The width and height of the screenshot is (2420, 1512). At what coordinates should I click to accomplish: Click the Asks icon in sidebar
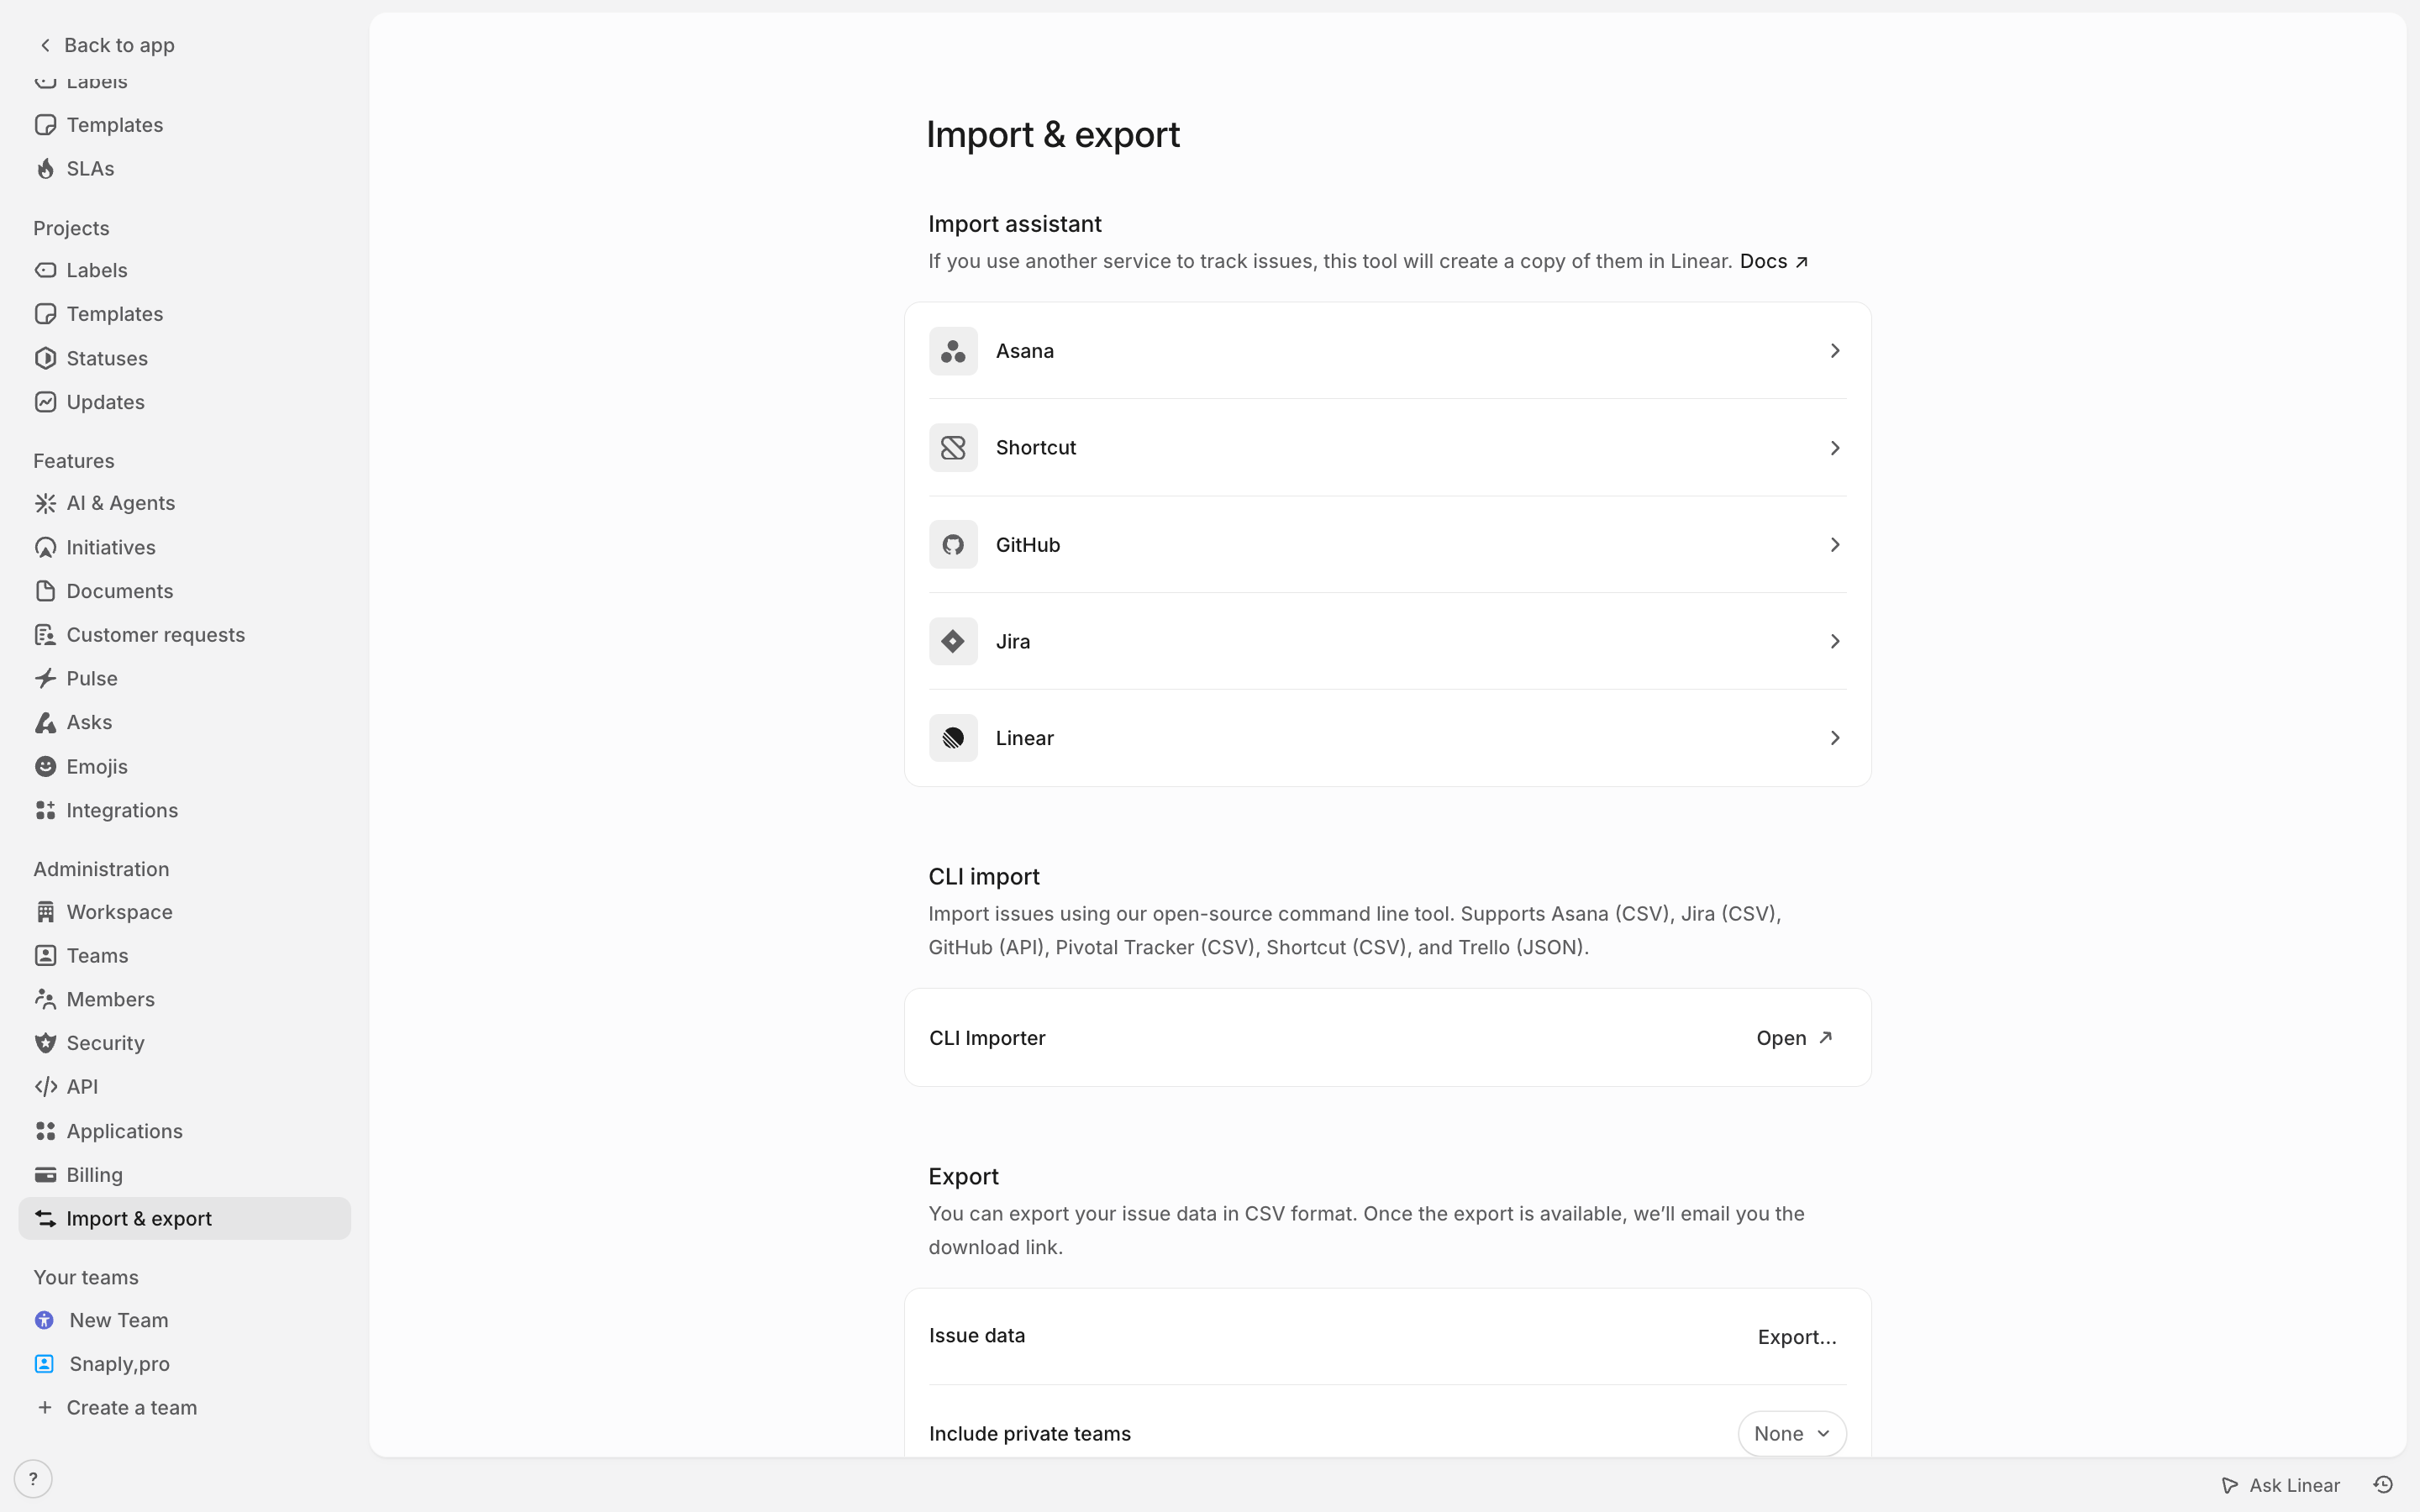point(45,722)
